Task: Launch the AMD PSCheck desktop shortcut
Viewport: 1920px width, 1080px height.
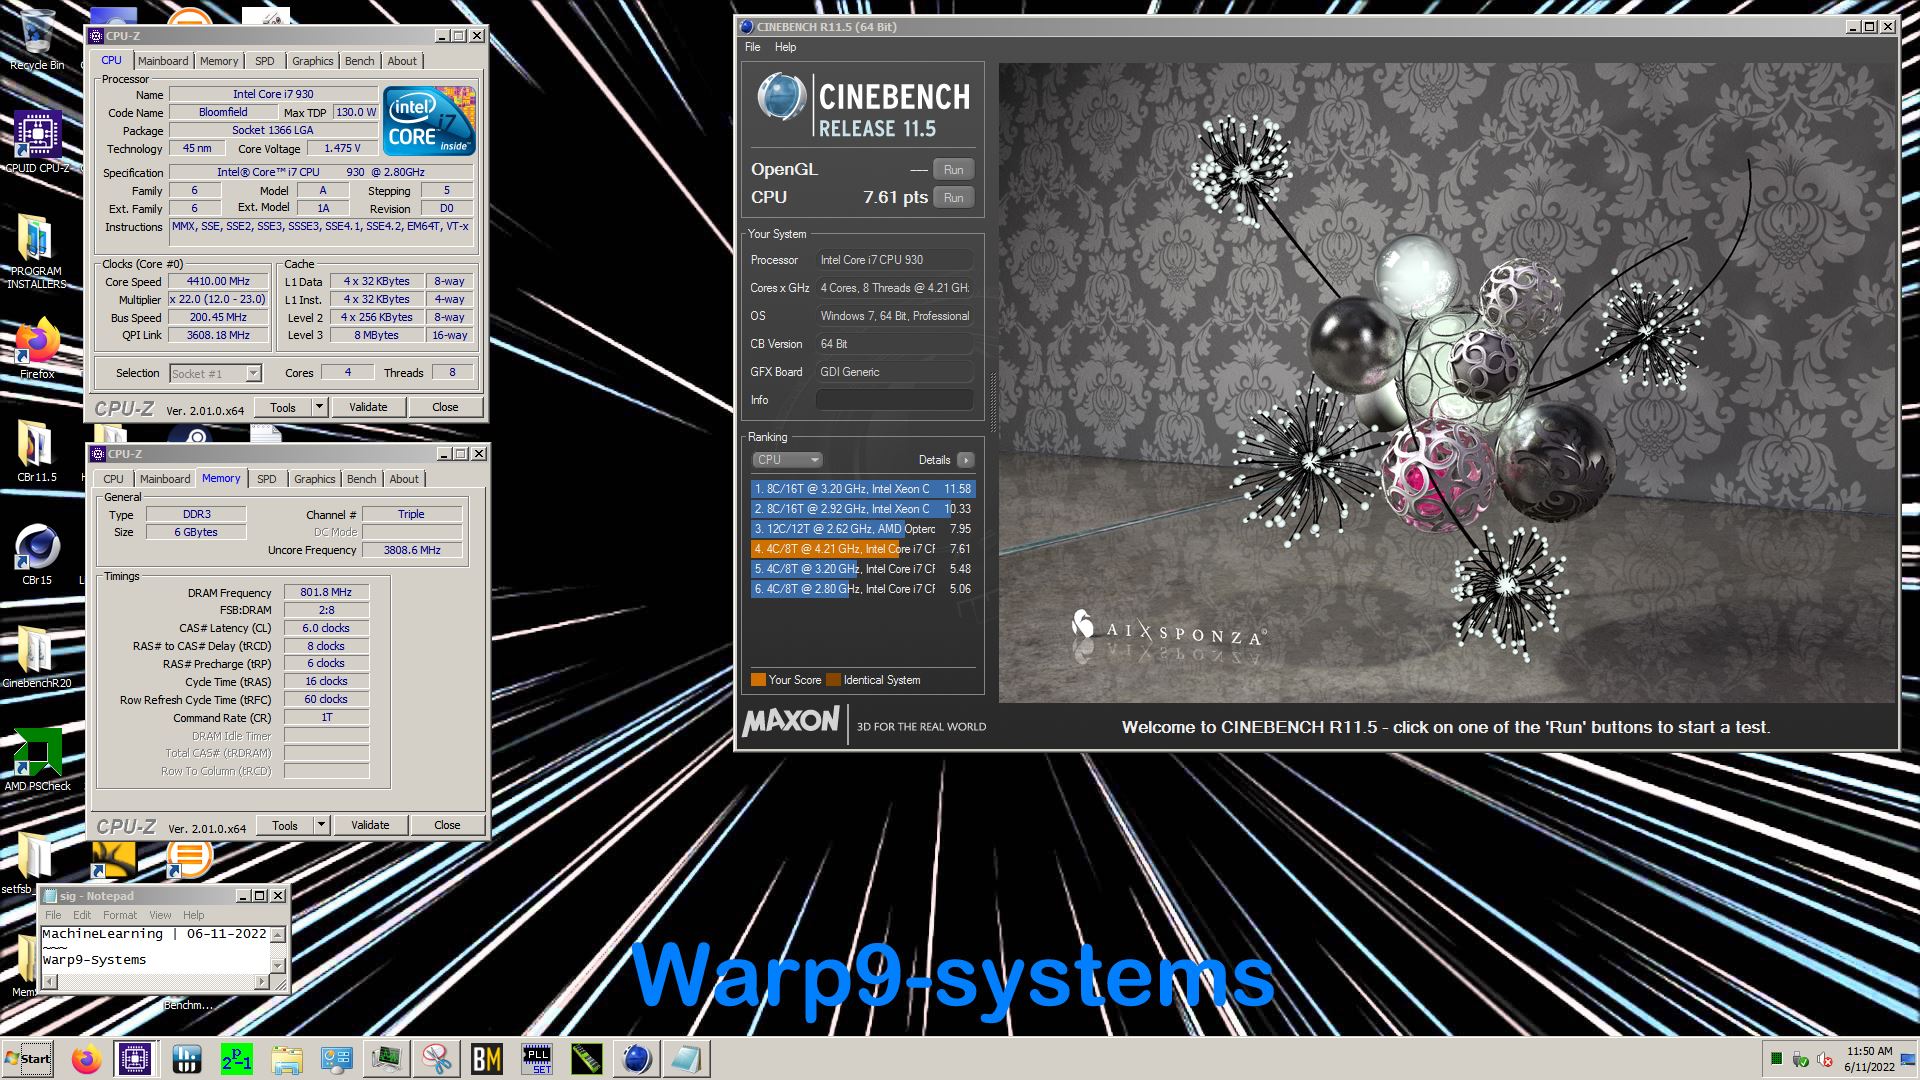Action: point(37,760)
